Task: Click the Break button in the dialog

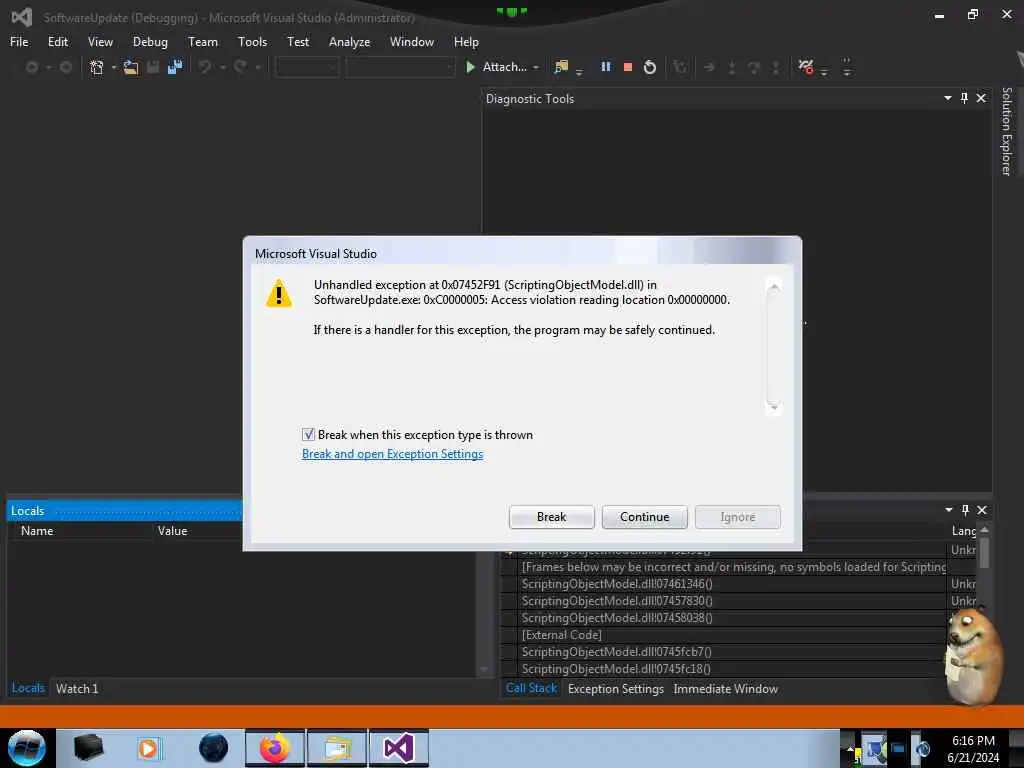Action: (551, 517)
